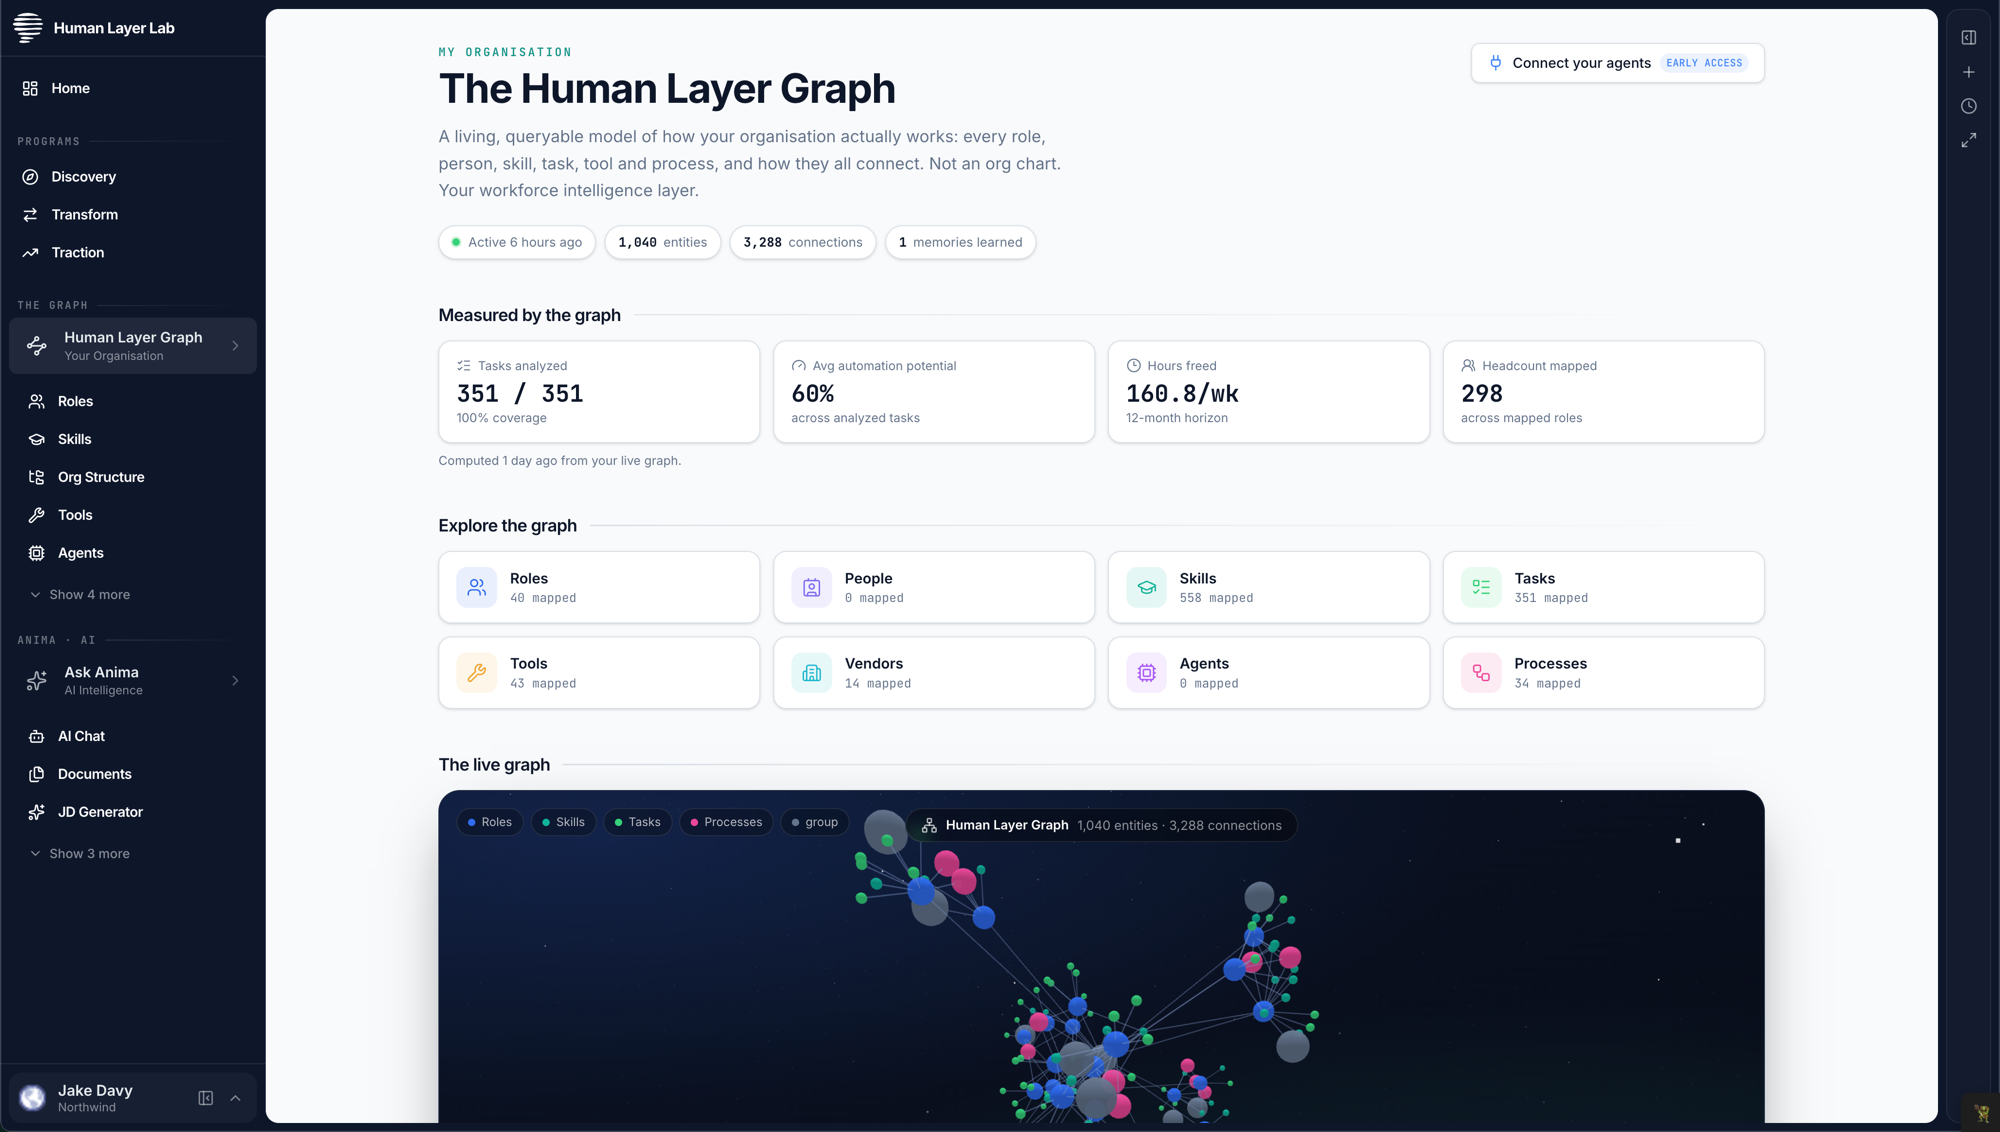Click the 1 memories learned pill
This screenshot has height=1132, width=2000.
click(x=960, y=243)
